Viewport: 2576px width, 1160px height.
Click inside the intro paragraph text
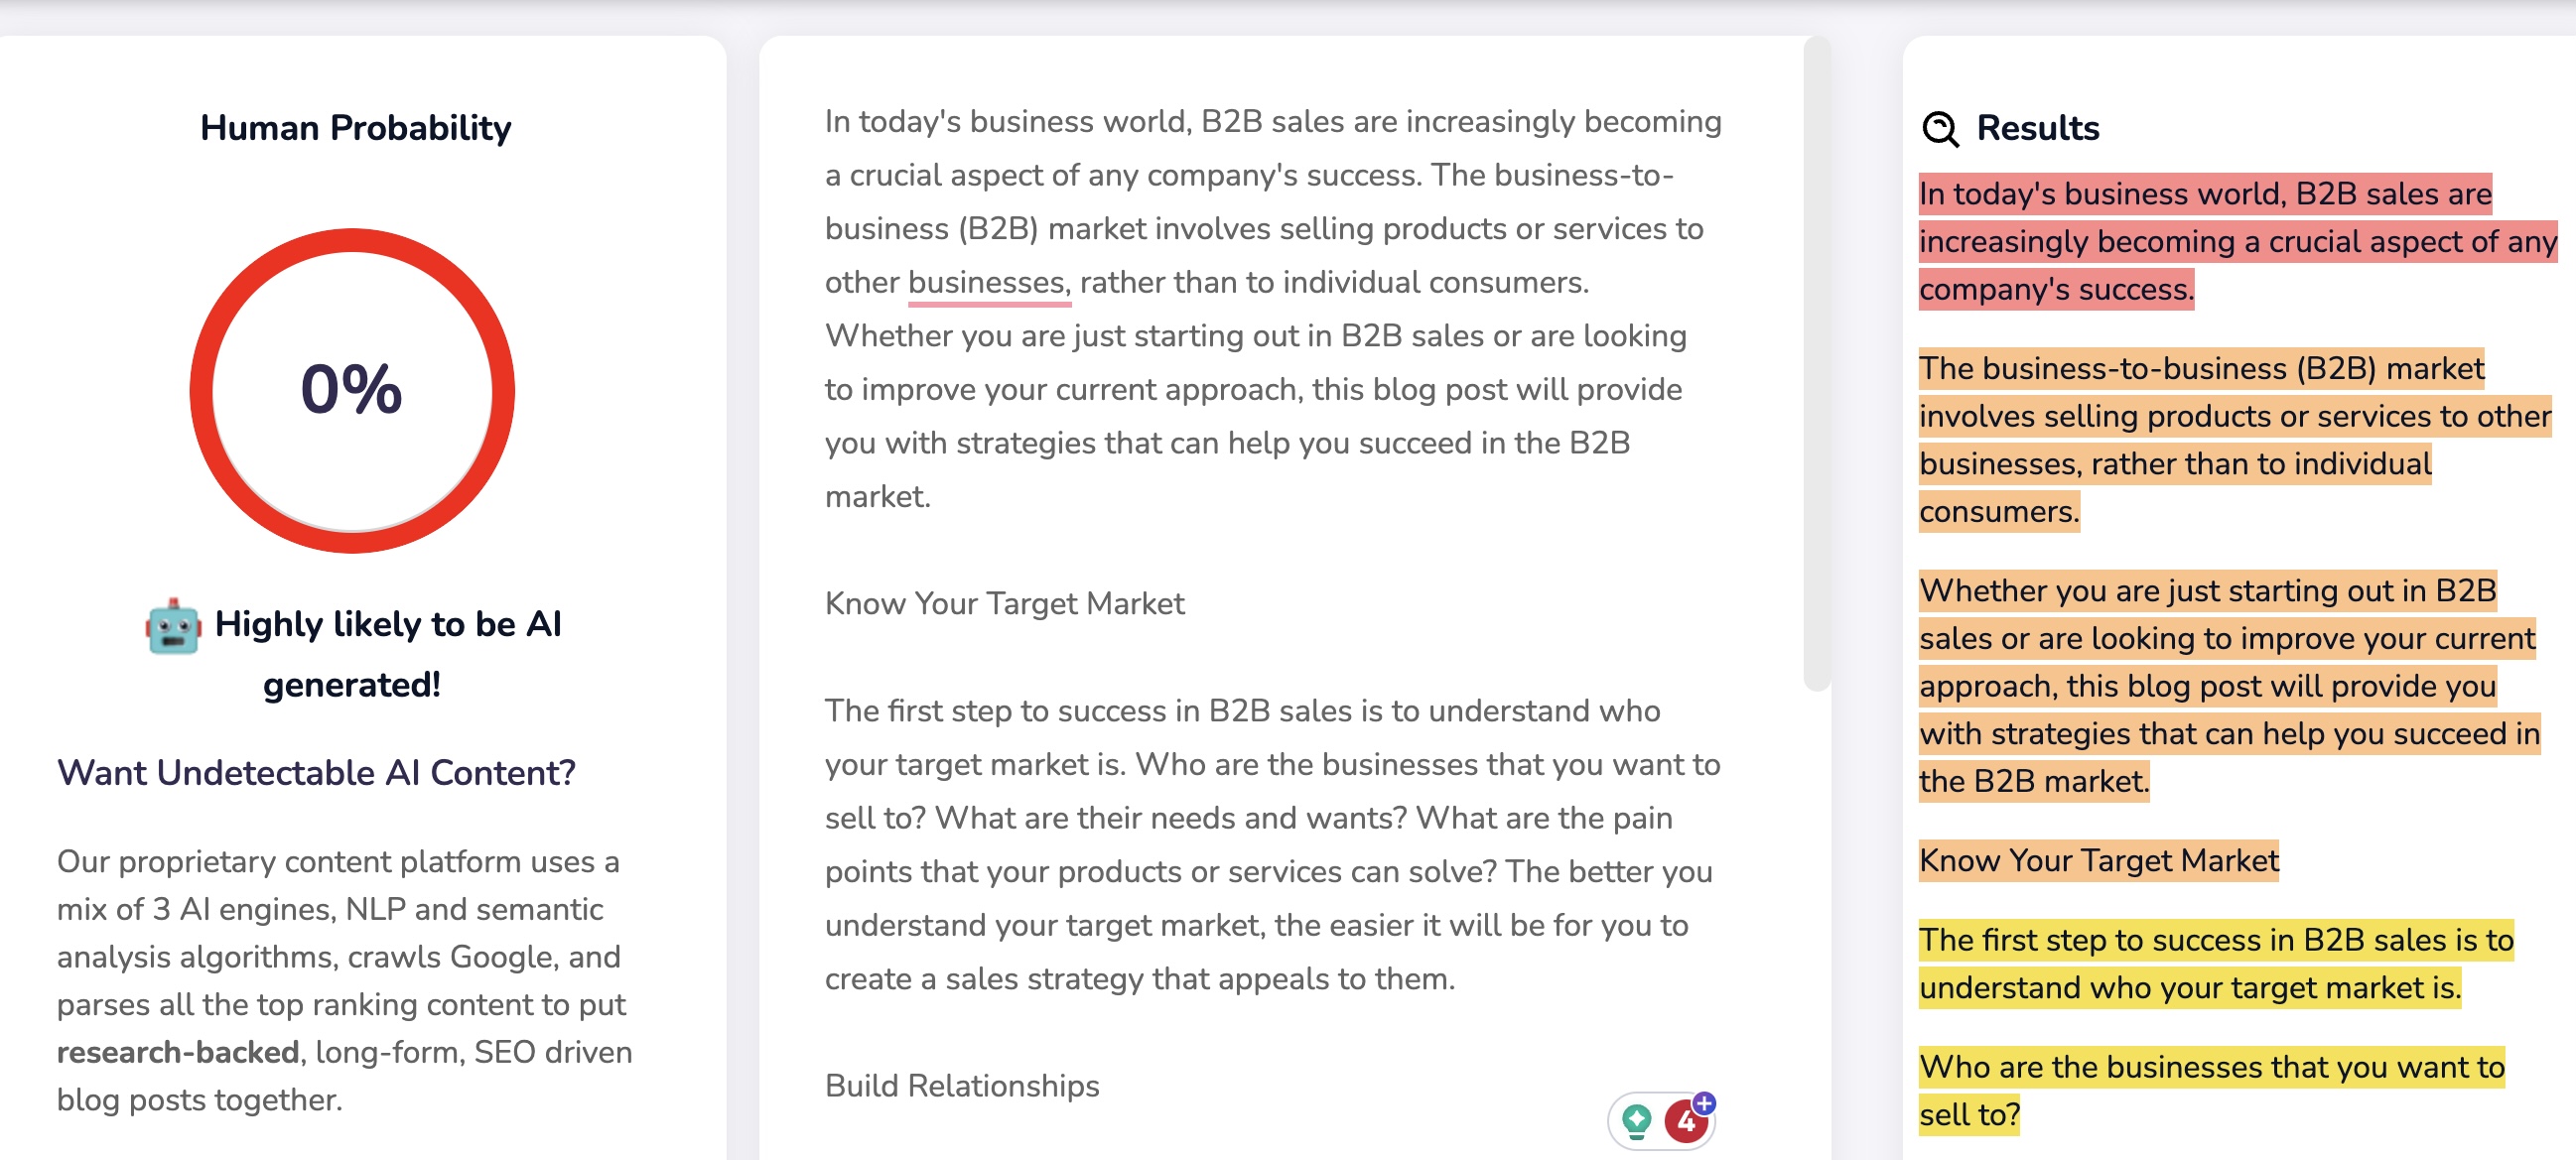click(1270, 336)
